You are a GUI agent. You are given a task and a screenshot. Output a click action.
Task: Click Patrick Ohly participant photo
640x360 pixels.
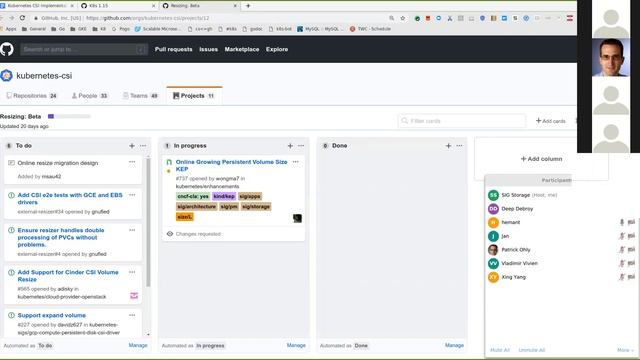pyautogui.click(x=493, y=250)
